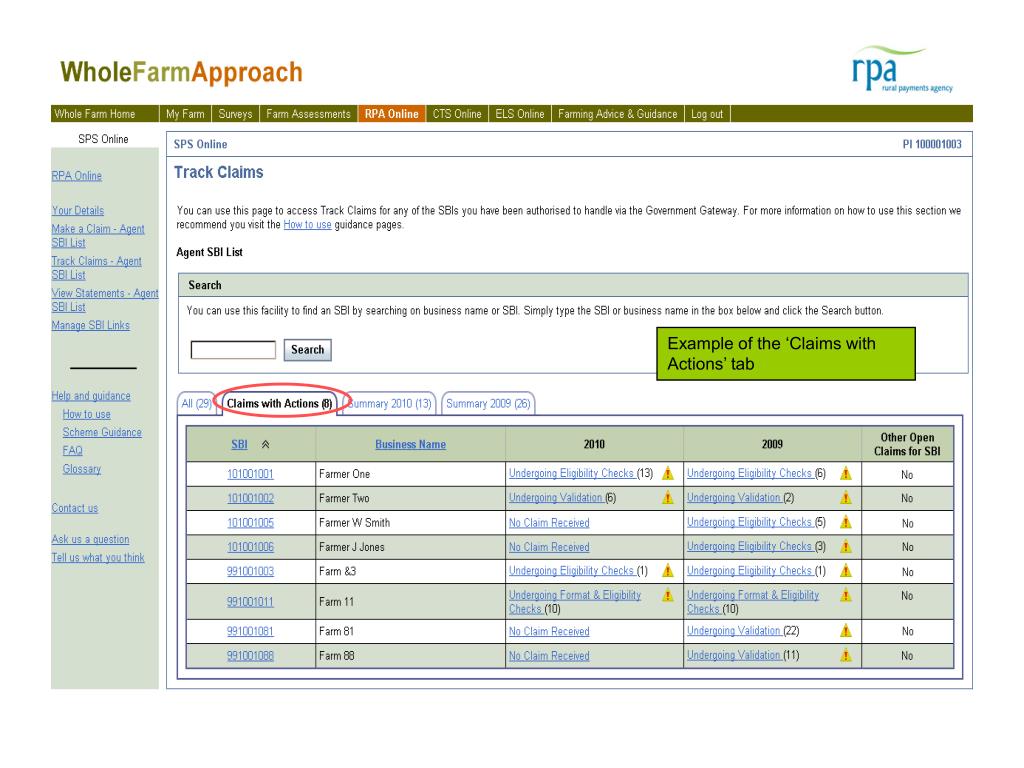Open the Scheme Guidance sidebar link
1024x768 pixels.
pyautogui.click(x=102, y=432)
